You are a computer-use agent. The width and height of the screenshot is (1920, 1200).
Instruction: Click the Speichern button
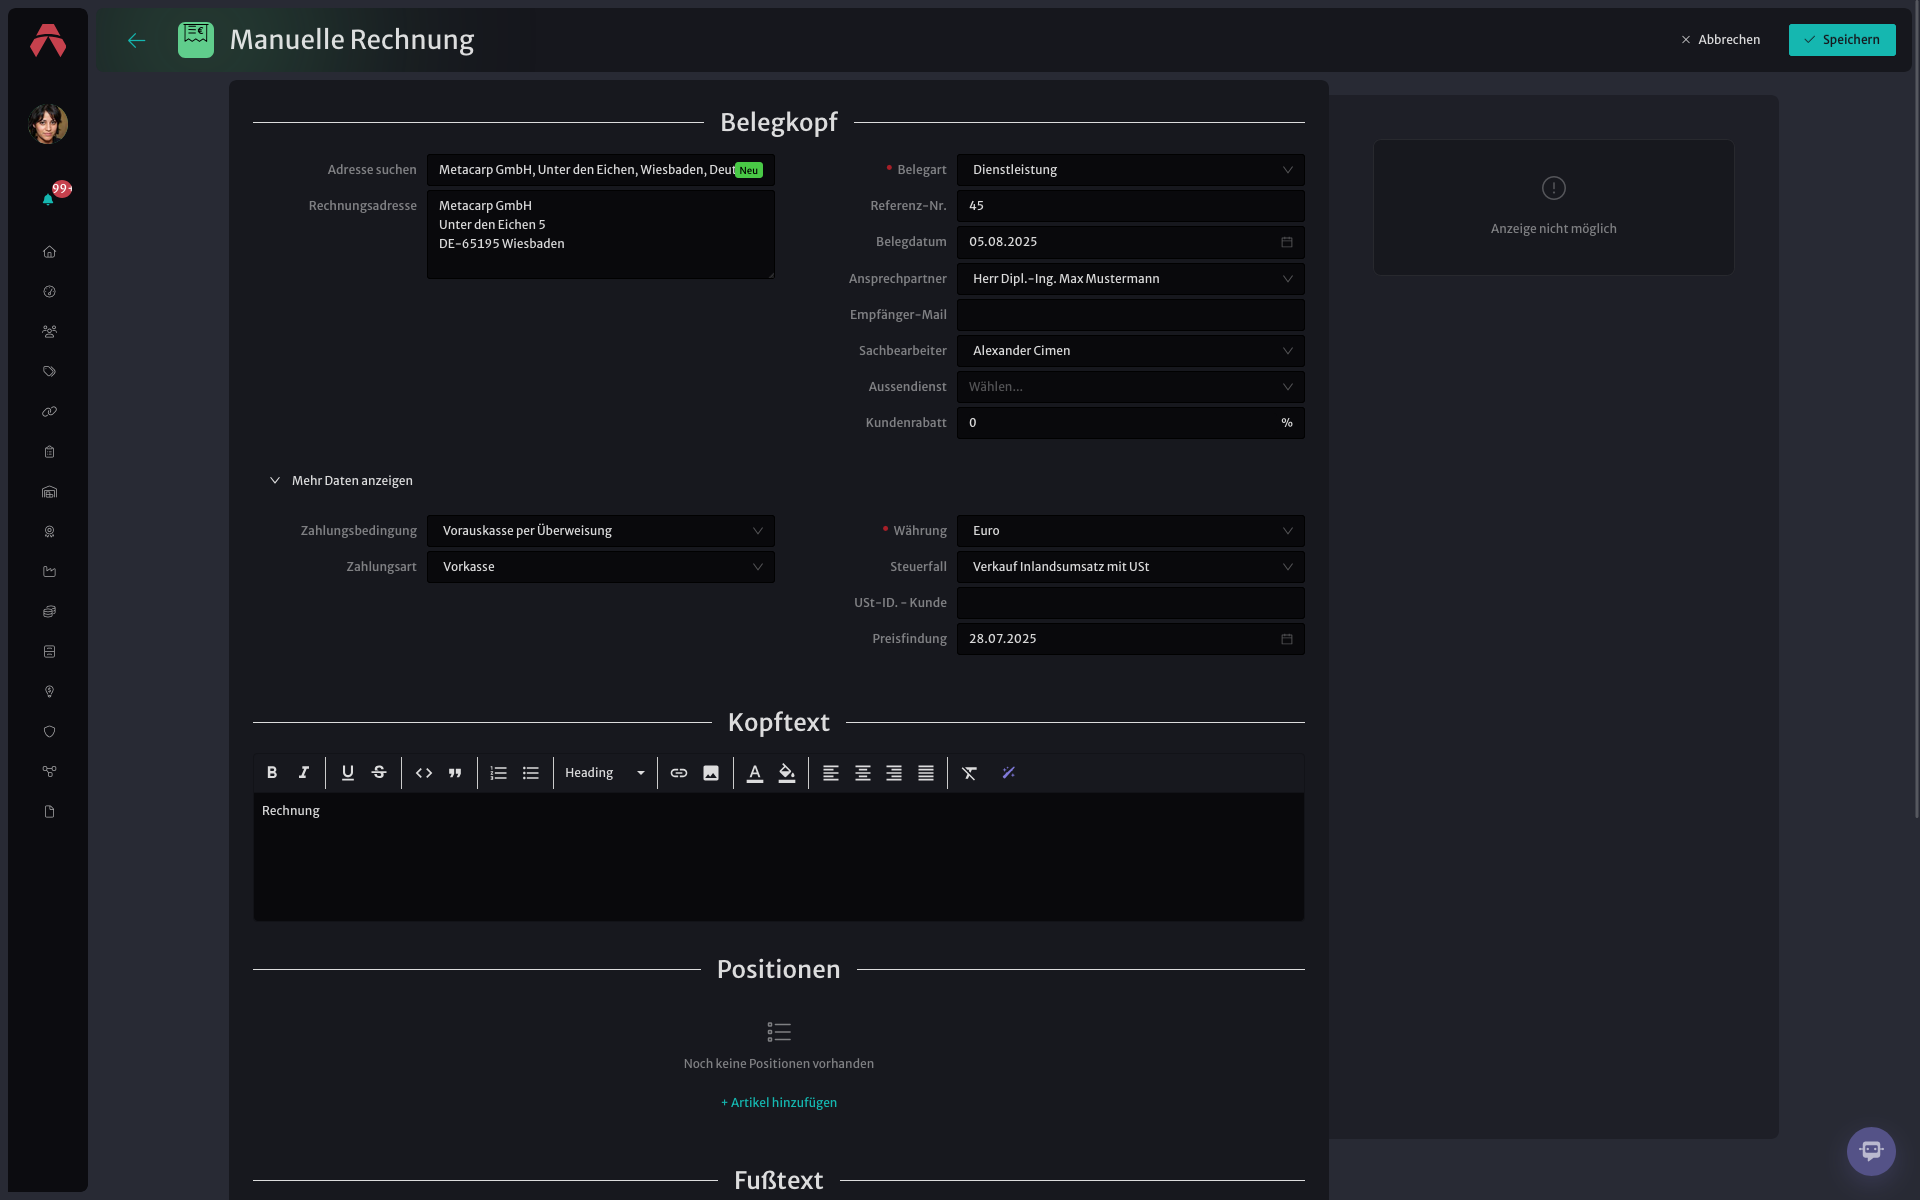[x=1842, y=40]
